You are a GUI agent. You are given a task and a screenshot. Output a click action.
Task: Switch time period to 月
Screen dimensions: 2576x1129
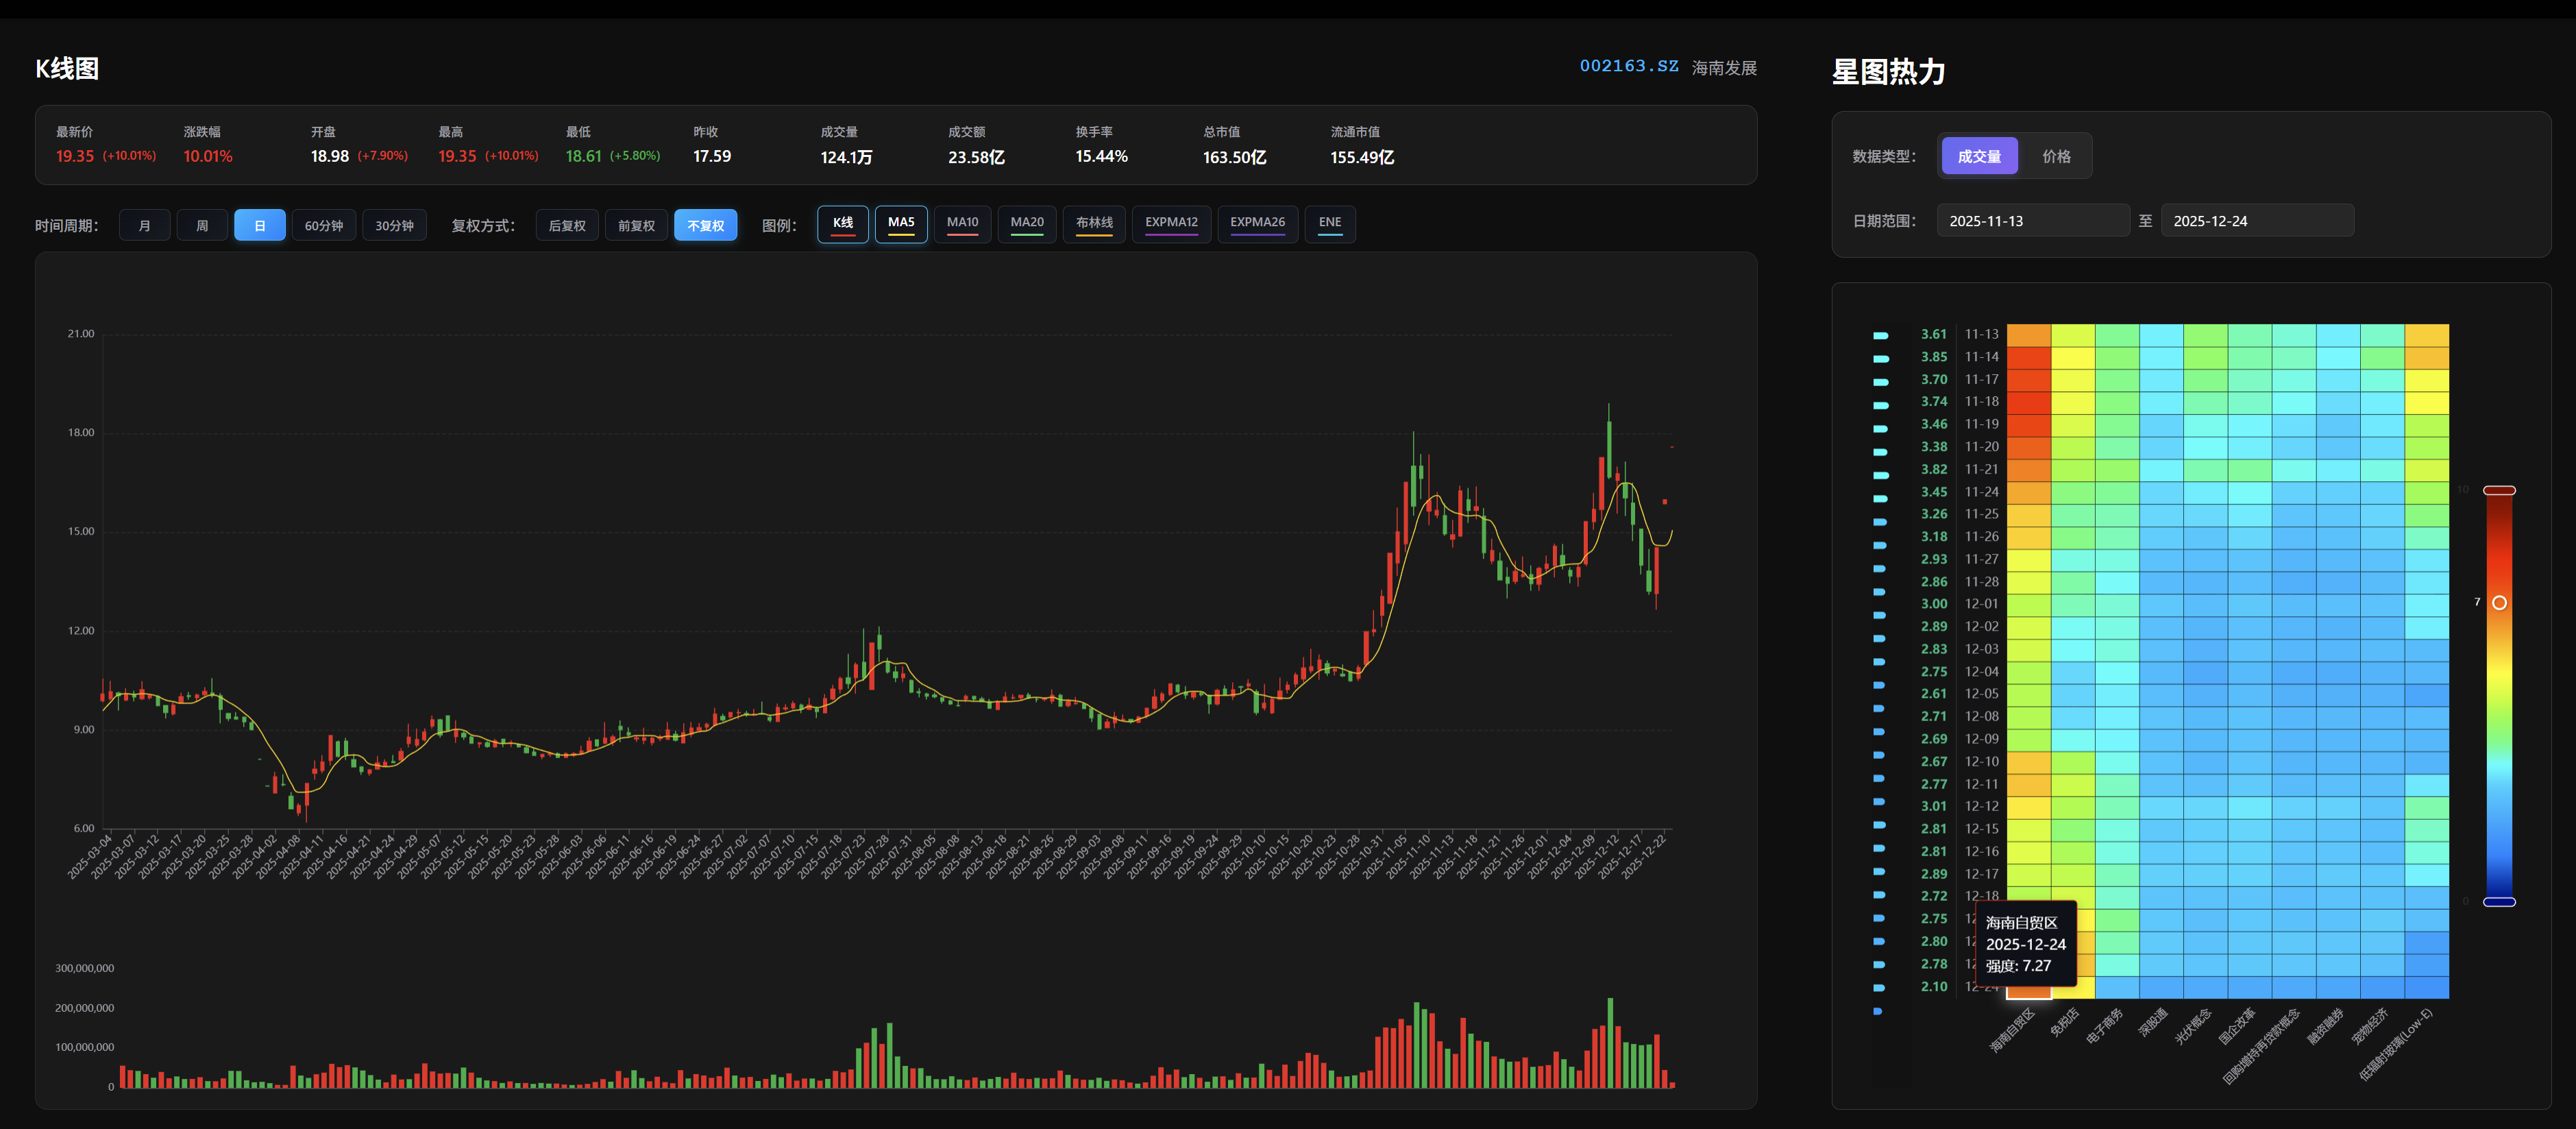144,225
